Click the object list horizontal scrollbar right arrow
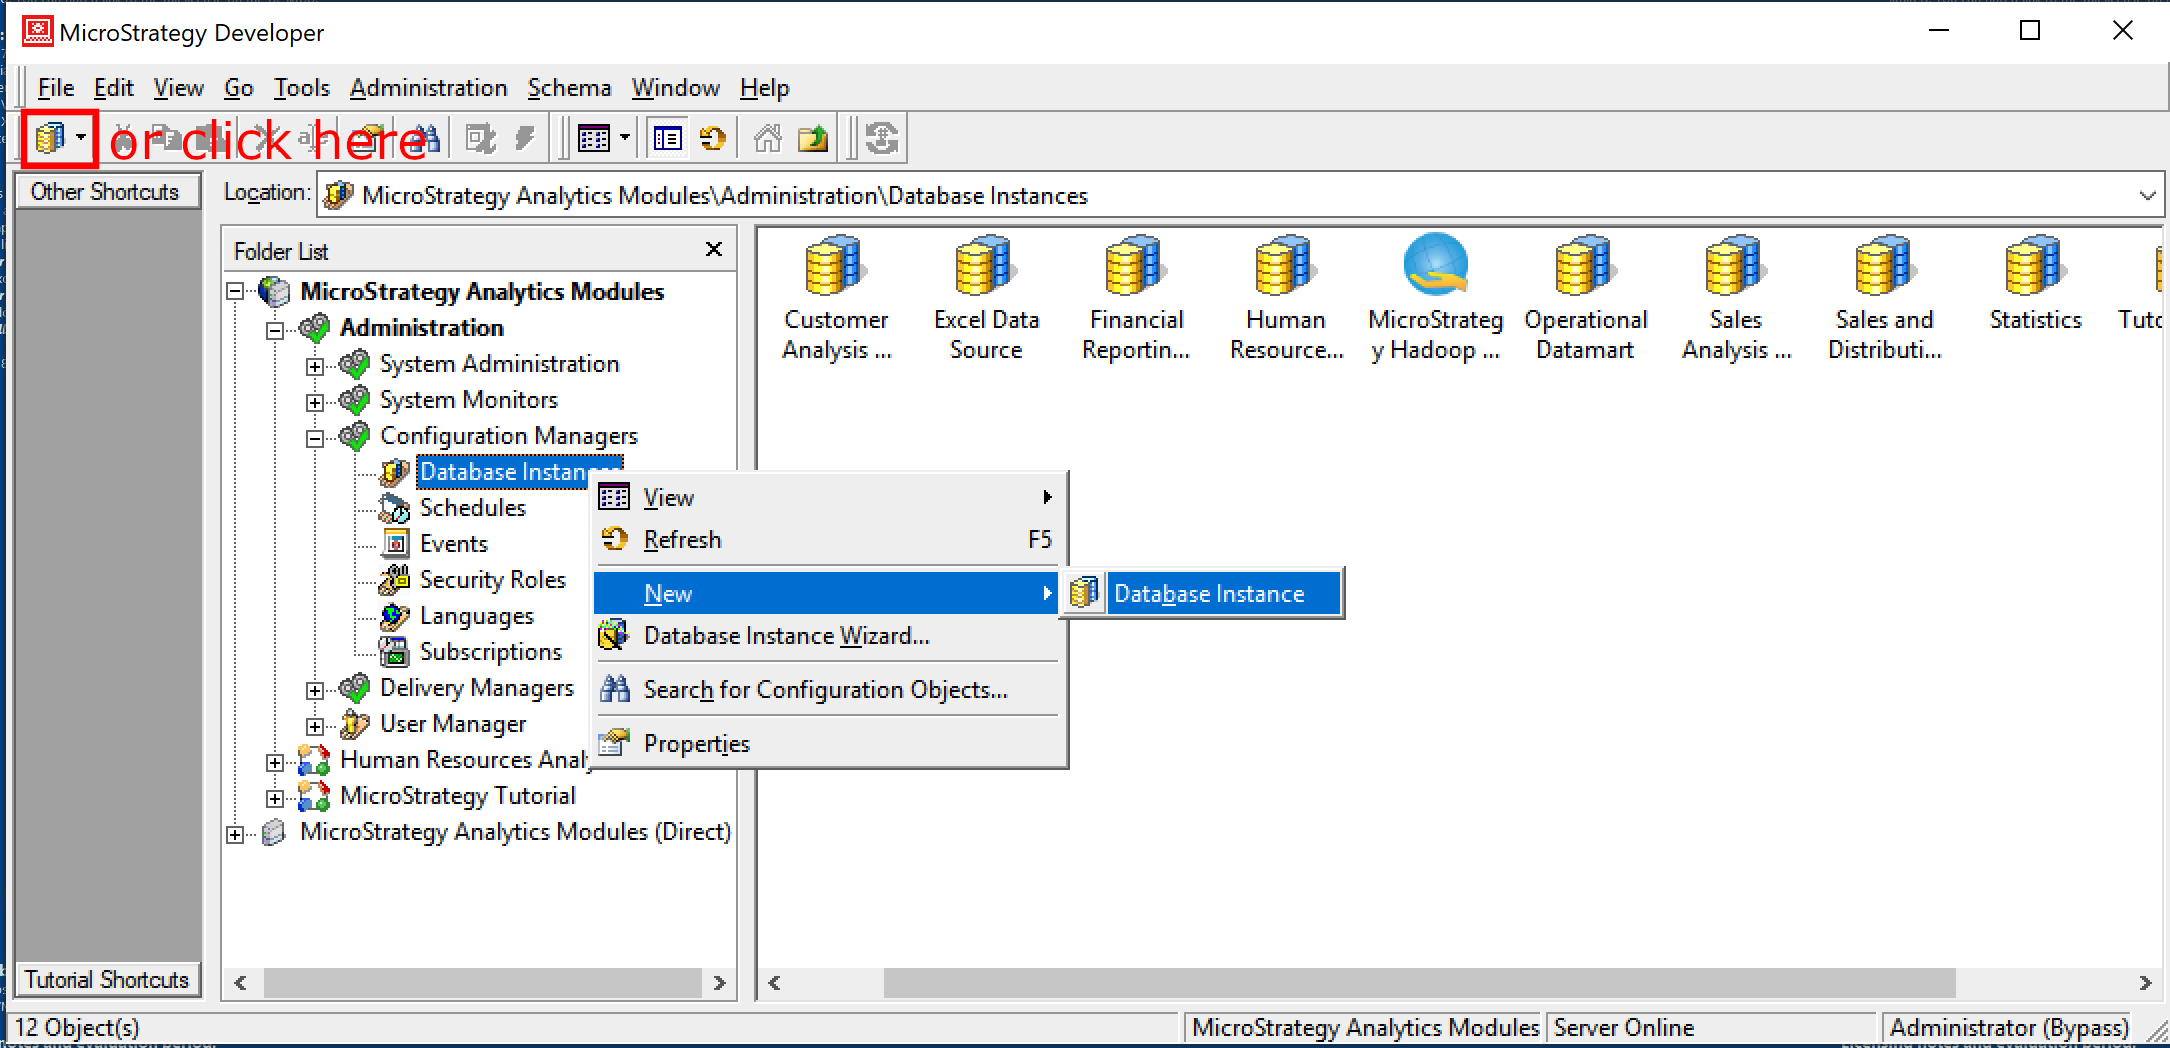 (x=2145, y=983)
